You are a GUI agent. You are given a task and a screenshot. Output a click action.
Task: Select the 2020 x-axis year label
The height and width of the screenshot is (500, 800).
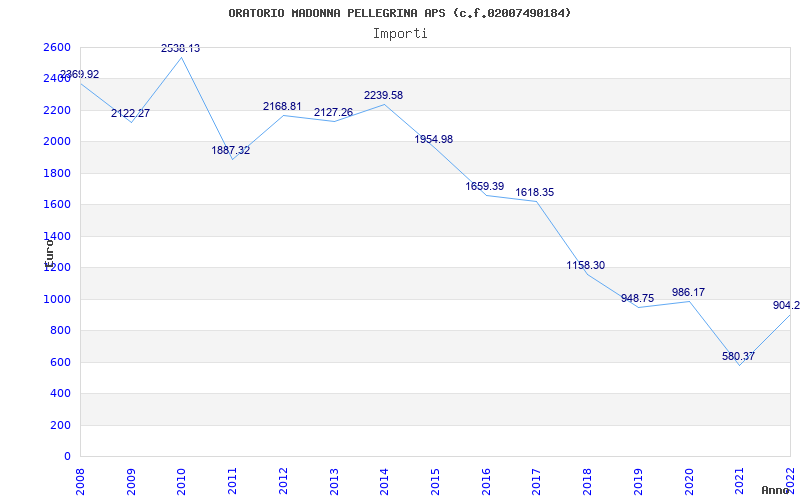(689, 482)
